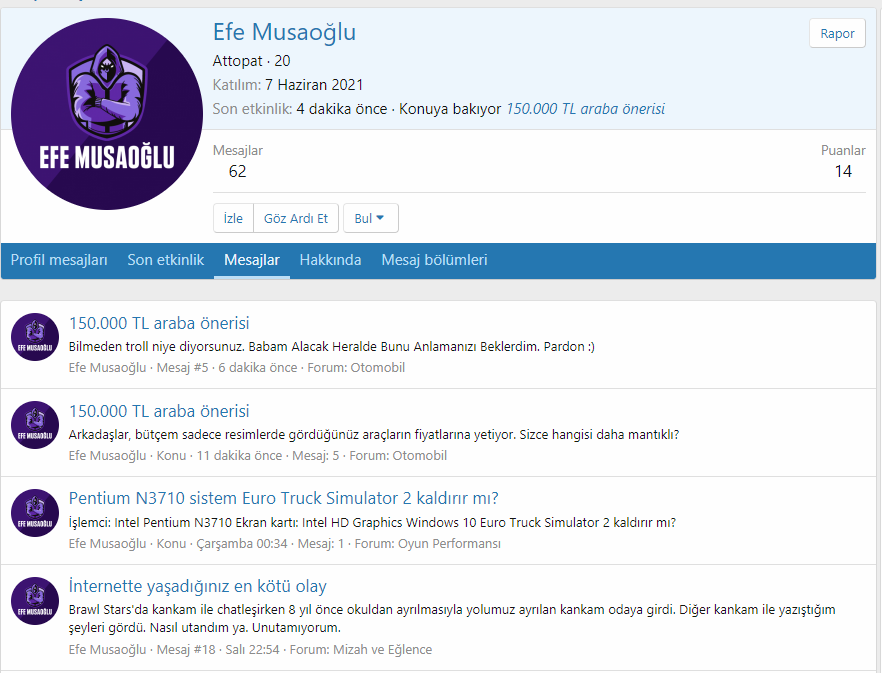The height and width of the screenshot is (673, 882).
Task: Click the 'Brawl Stars'da kankam' snippet text
Action: click(x=452, y=618)
